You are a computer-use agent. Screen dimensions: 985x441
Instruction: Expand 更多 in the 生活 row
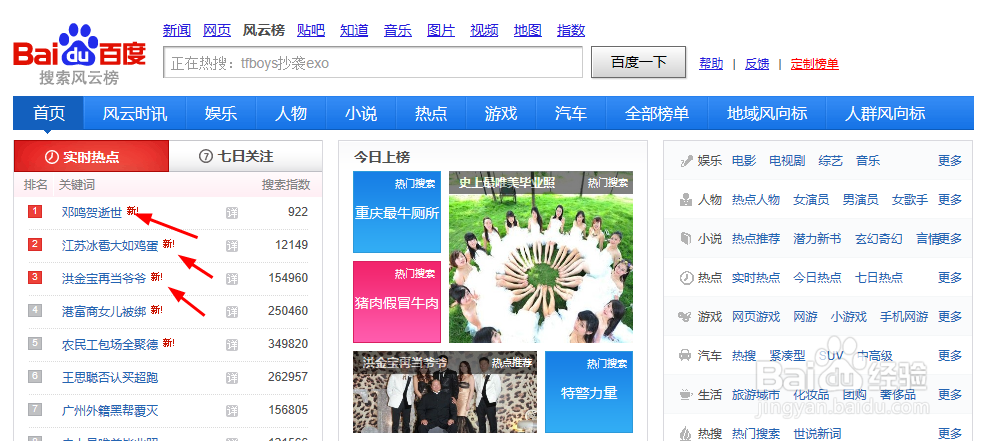pyautogui.click(x=950, y=395)
